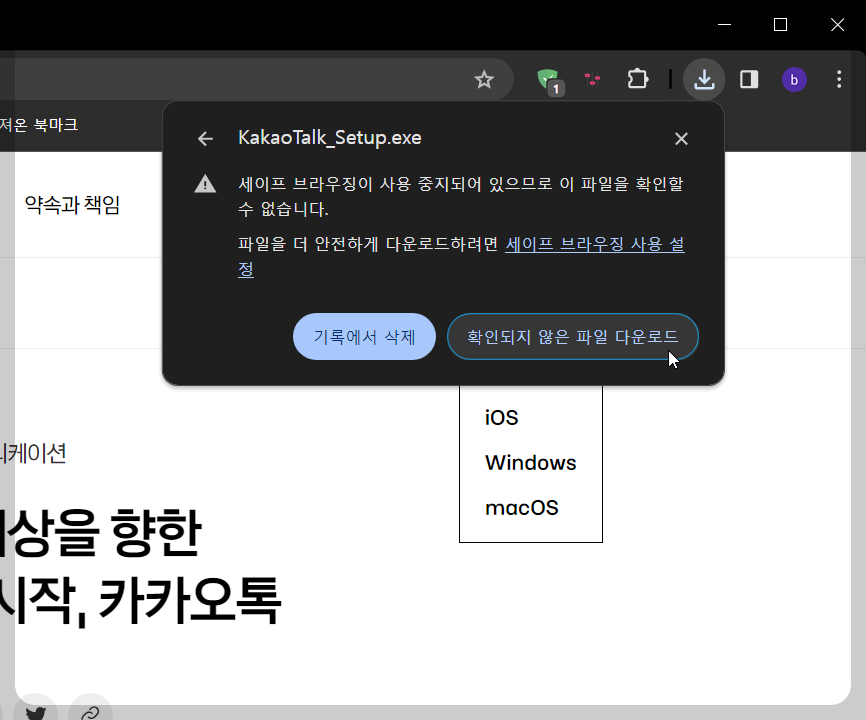Go back using the download popup arrow
The height and width of the screenshot is (720, 866).
[205, 139]
